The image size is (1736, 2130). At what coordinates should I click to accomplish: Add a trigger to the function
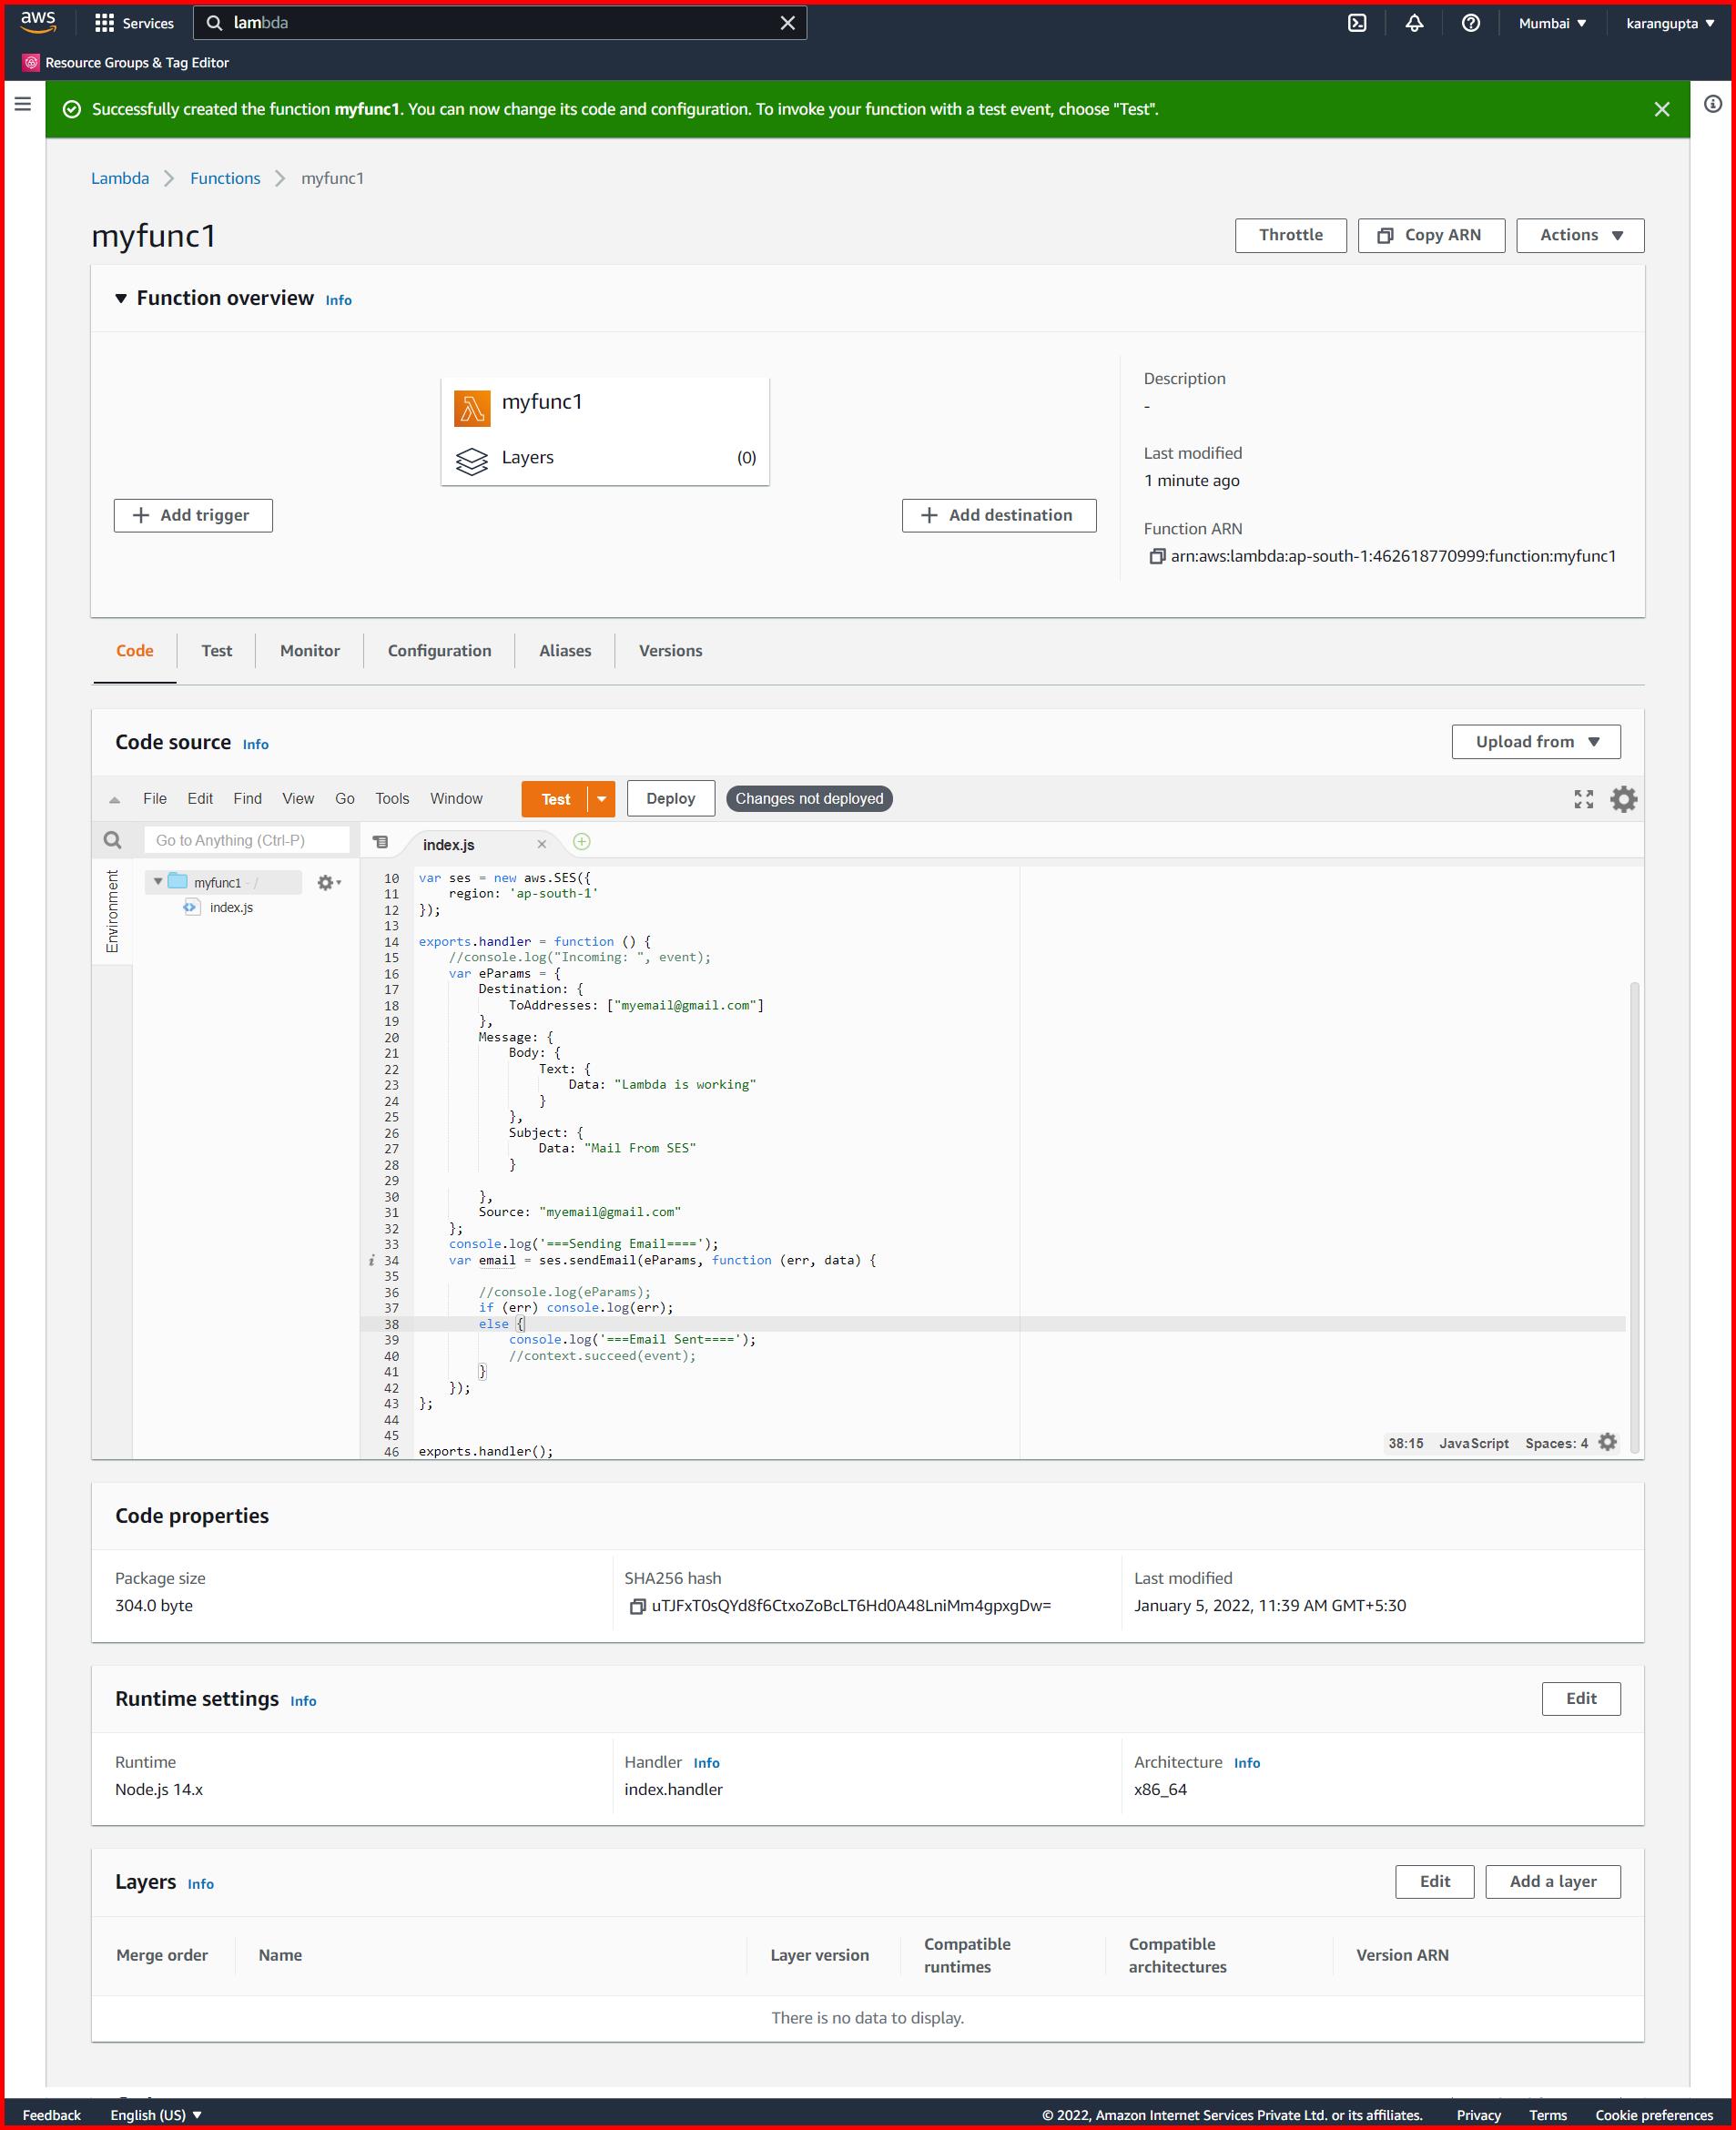(x=193, y=515)
